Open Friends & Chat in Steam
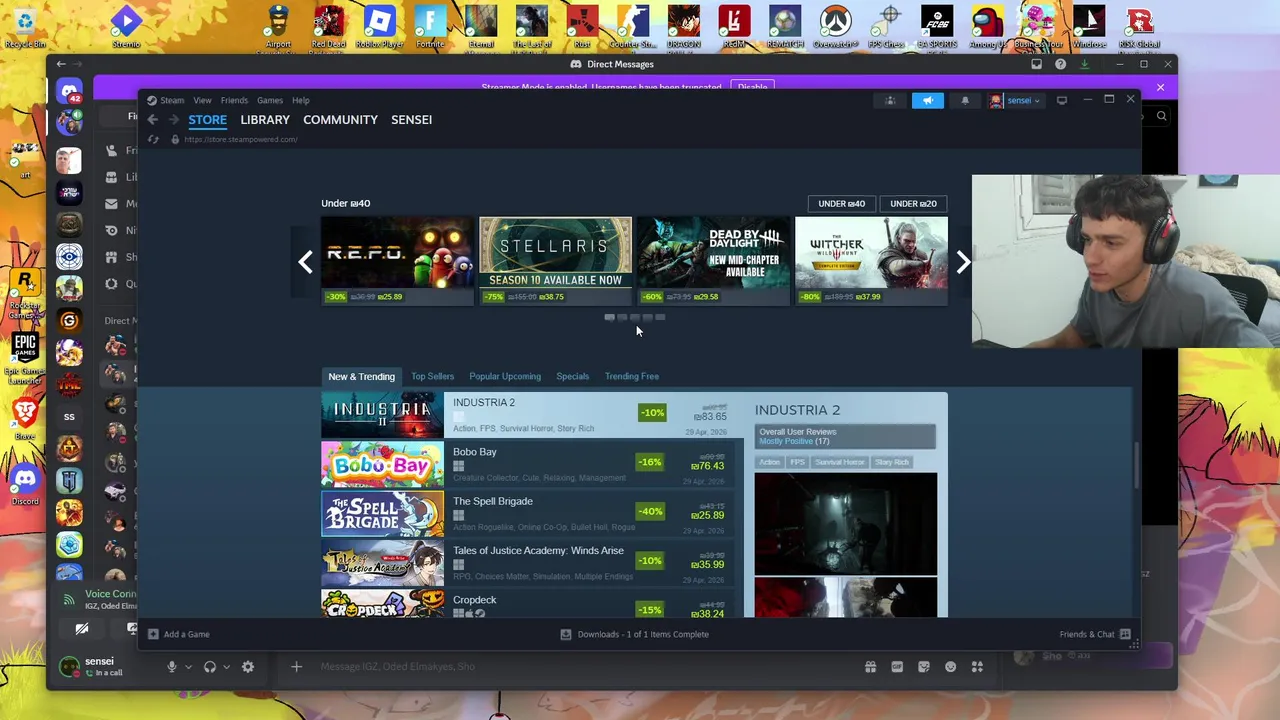 point(1095,634)
